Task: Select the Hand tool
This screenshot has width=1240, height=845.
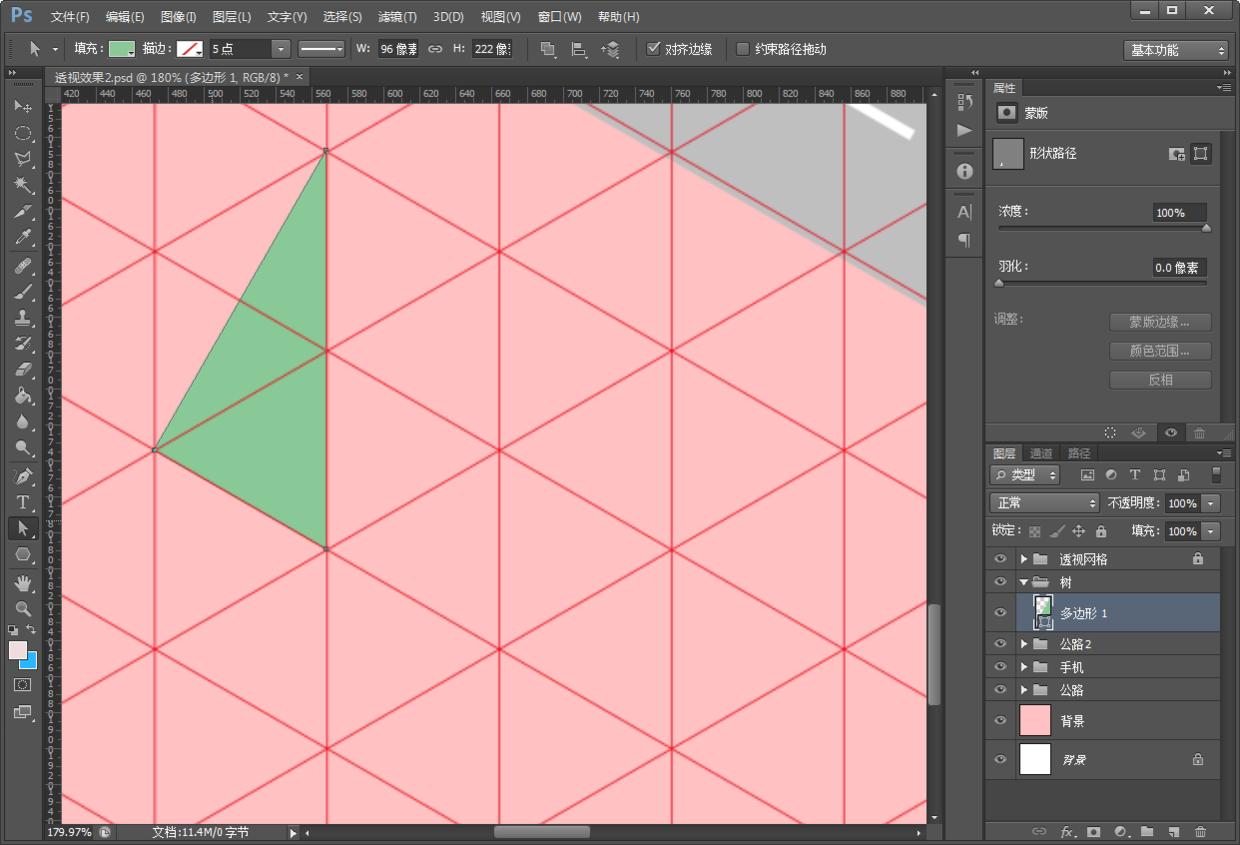Action: click(x=23, y=582)
